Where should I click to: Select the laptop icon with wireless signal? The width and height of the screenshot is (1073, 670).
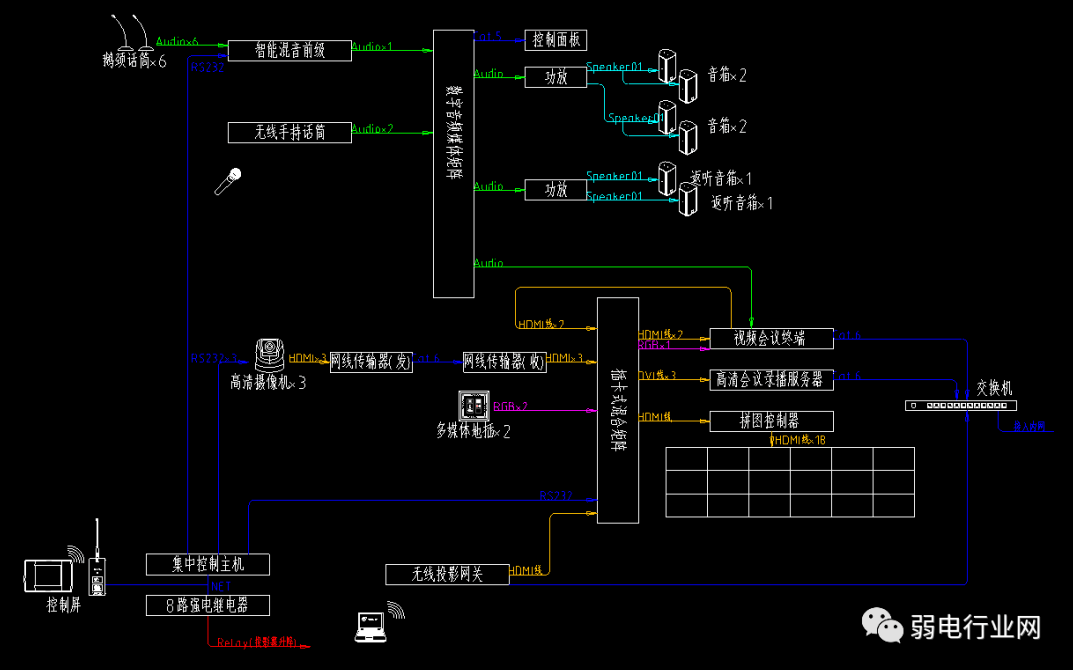click(x=371, y=625)
